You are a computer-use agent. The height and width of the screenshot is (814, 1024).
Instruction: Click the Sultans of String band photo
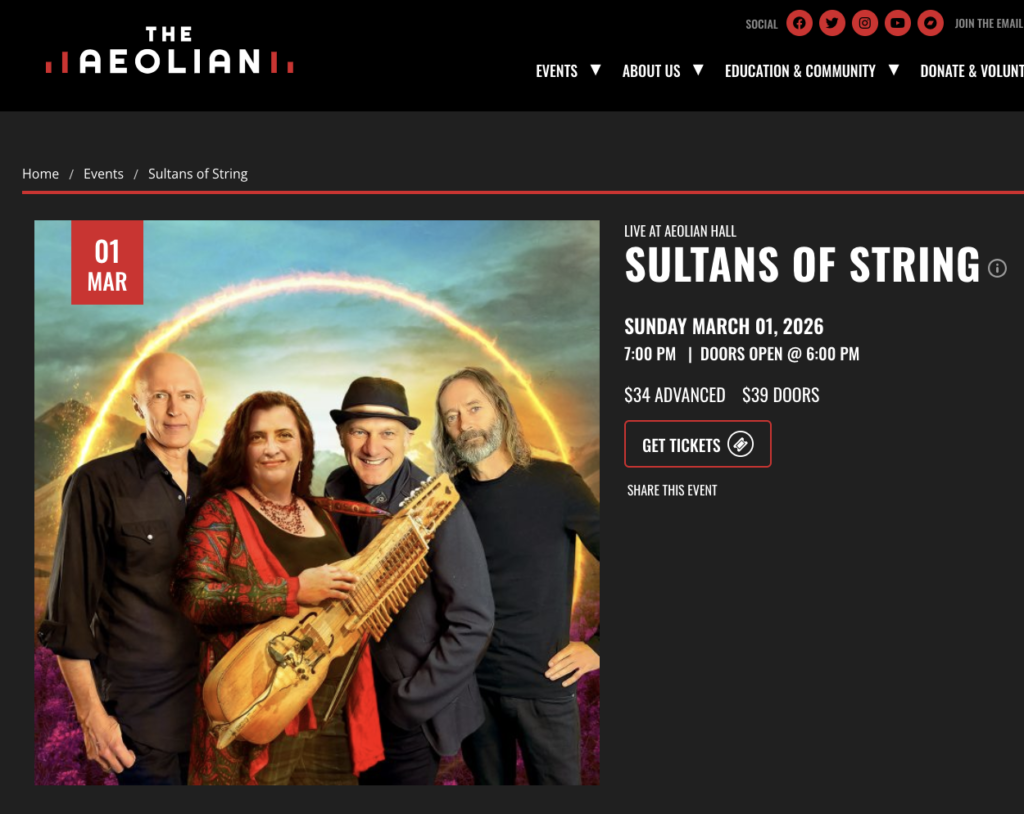pos(317,502)
